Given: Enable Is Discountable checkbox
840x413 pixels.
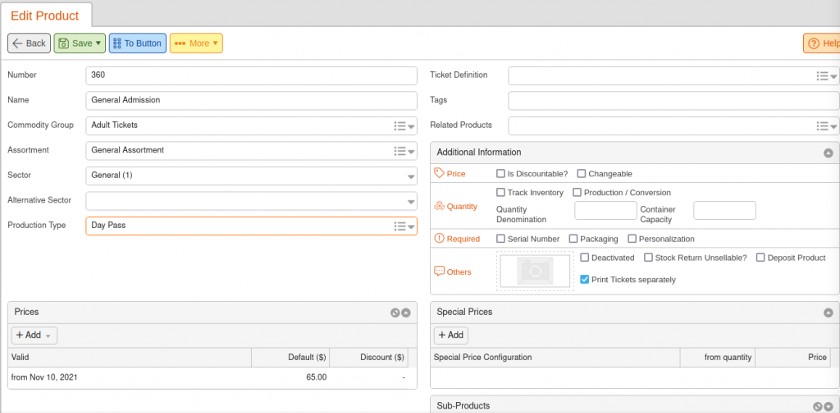Looking at the screenshot, I should (x=500, y=174).
